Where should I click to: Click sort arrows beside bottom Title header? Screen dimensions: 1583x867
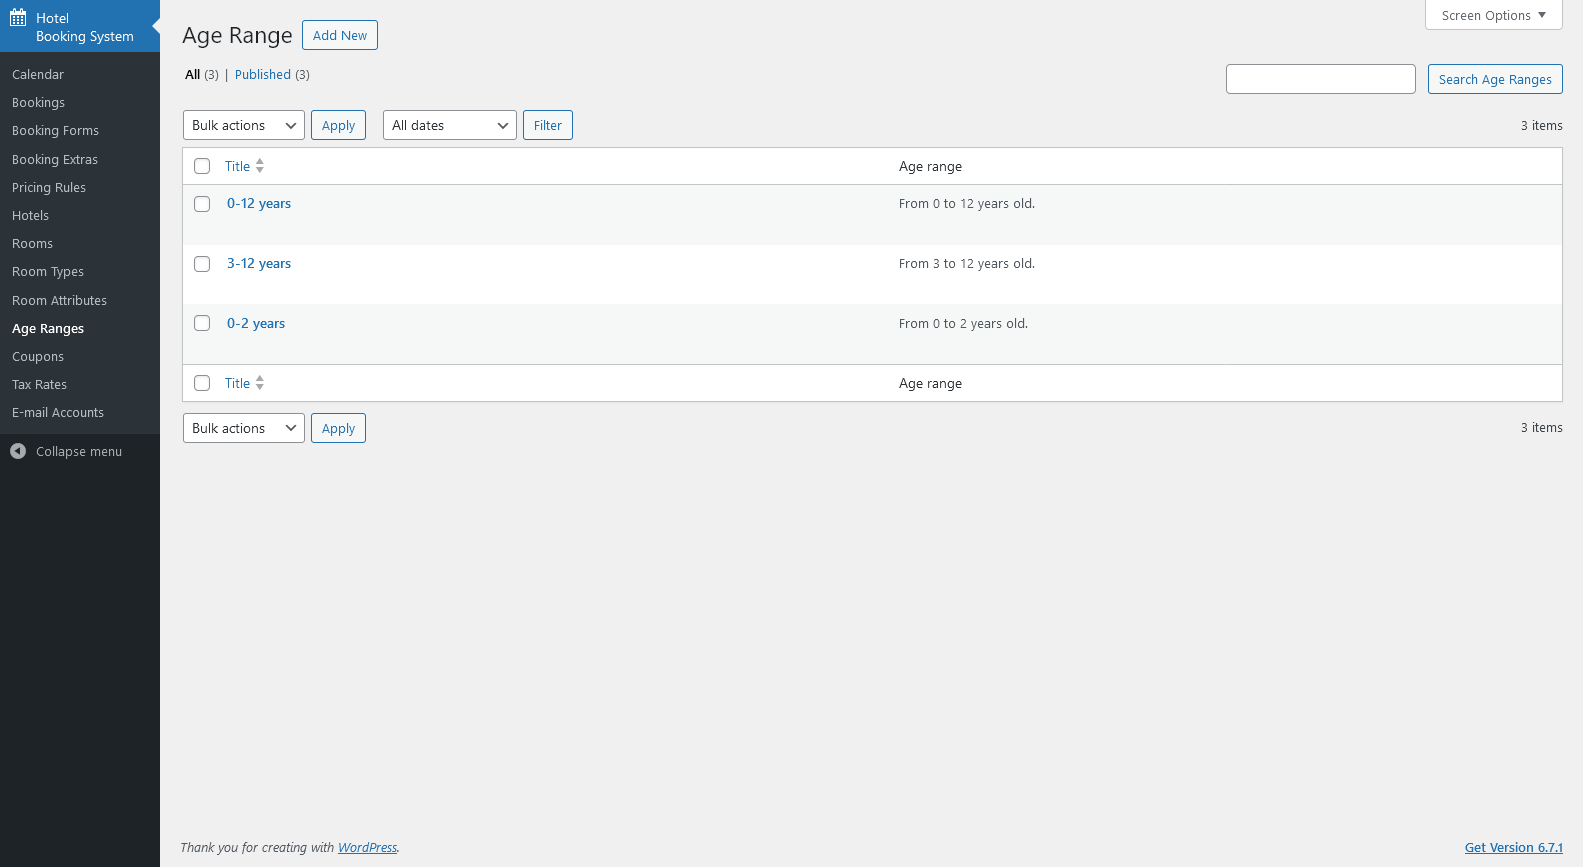tap(260, 383)
